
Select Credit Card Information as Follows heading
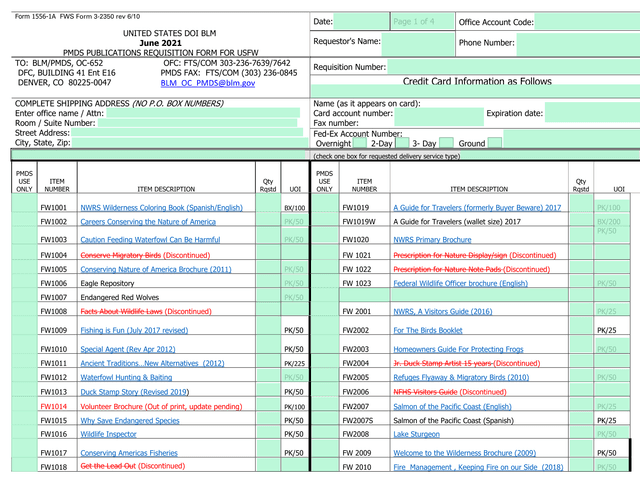pos(477,81)
